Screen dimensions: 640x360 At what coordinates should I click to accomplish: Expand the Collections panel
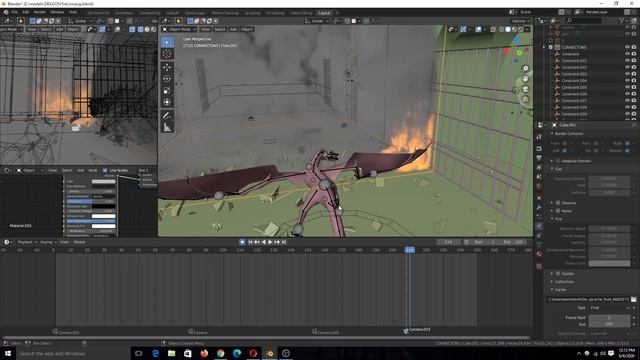[552, 282]
